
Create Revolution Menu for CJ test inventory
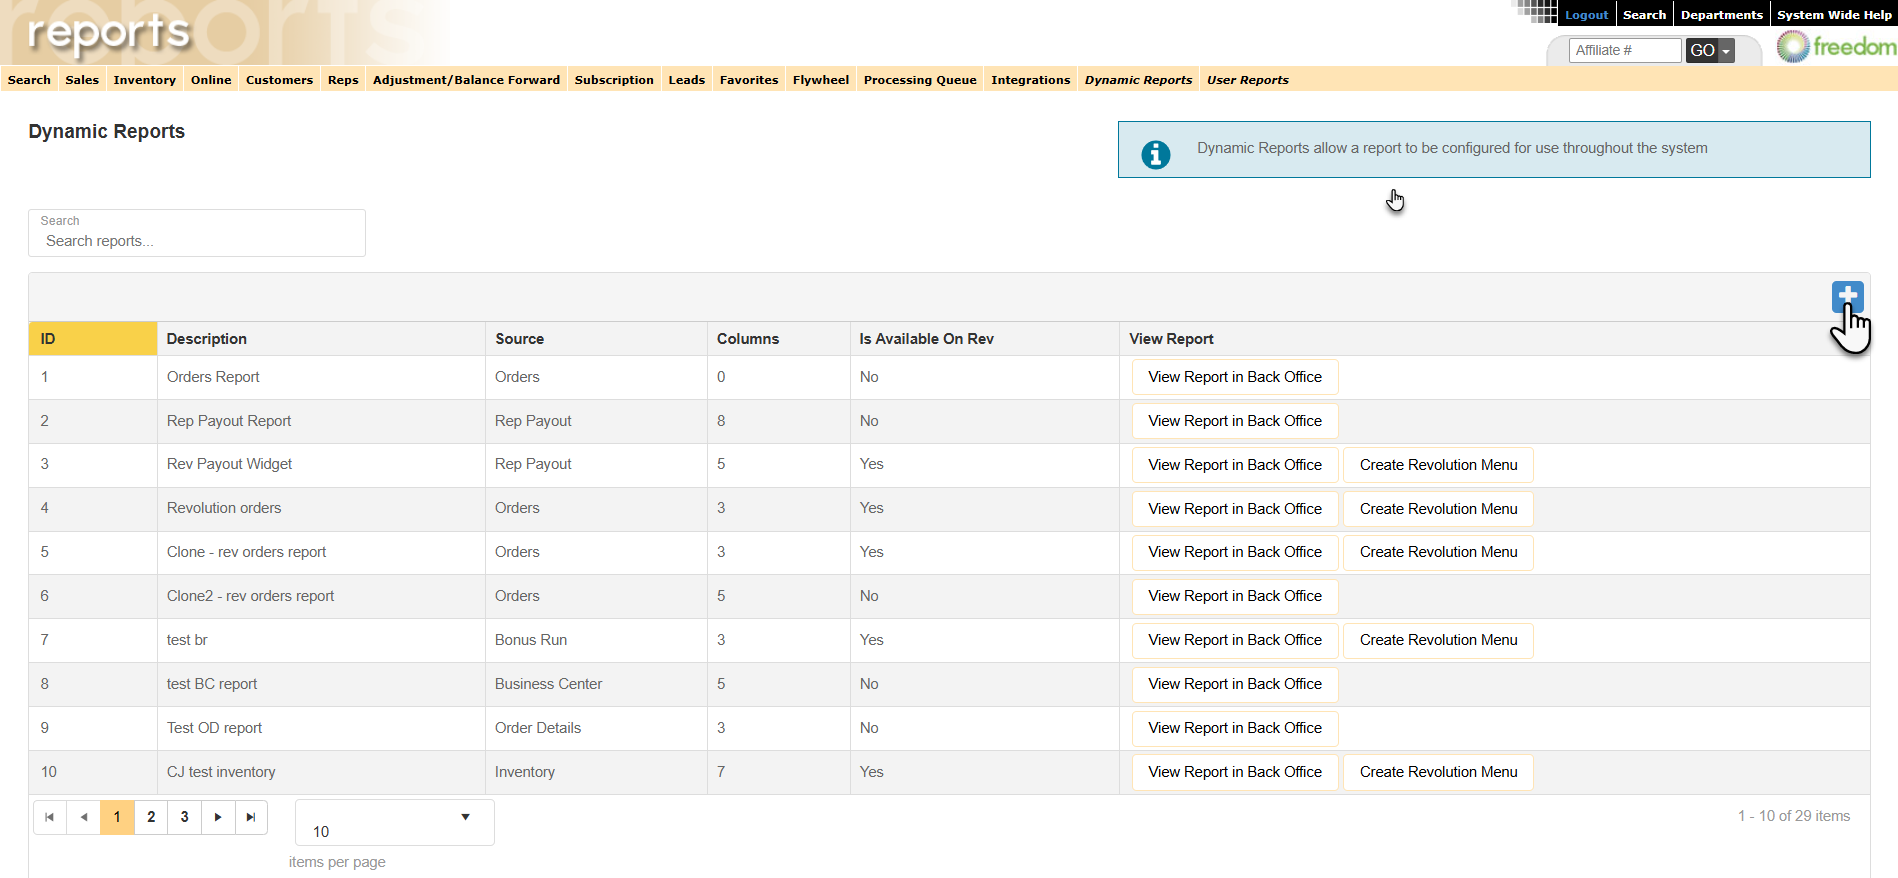pos(1437,772)
